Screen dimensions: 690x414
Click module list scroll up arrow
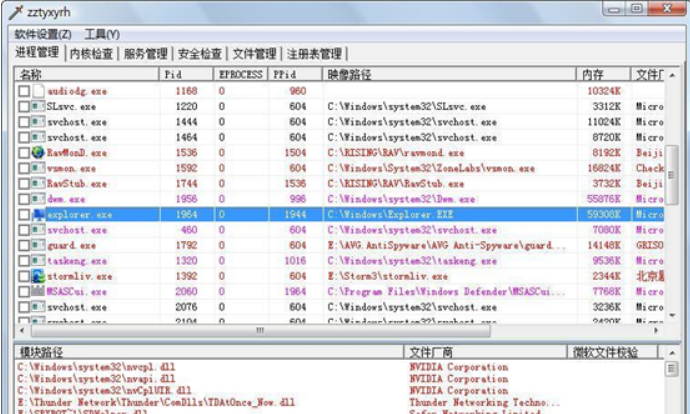(672, 353)
